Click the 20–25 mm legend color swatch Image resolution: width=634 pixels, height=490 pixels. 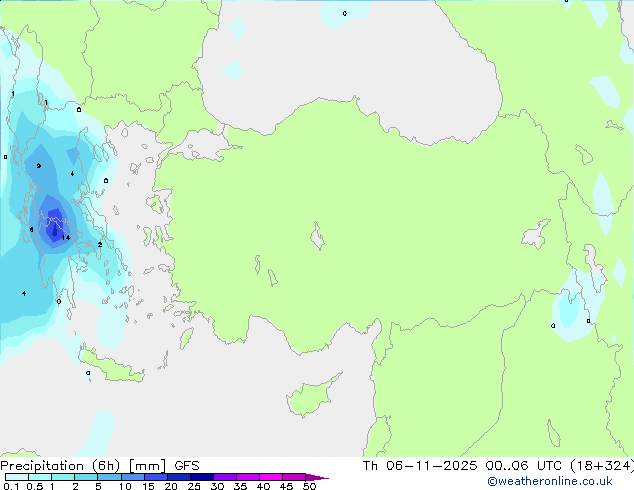coord(179,477)
